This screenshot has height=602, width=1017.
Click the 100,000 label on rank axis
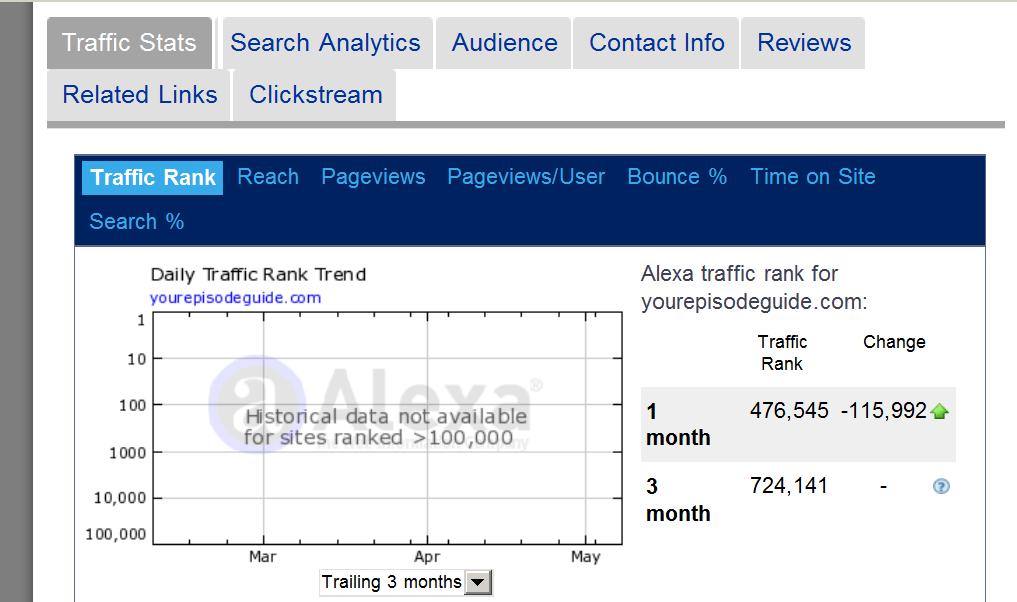point(116,535)
